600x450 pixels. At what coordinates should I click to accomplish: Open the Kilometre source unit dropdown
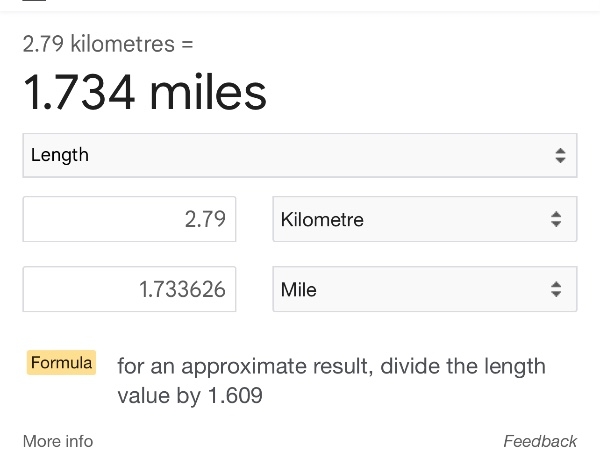click(424, 220)
